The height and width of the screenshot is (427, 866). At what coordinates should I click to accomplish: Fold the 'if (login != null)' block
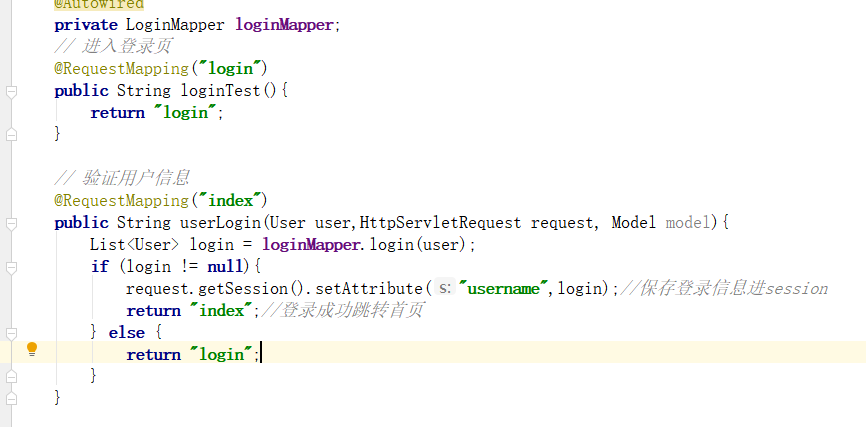[11, 268]
